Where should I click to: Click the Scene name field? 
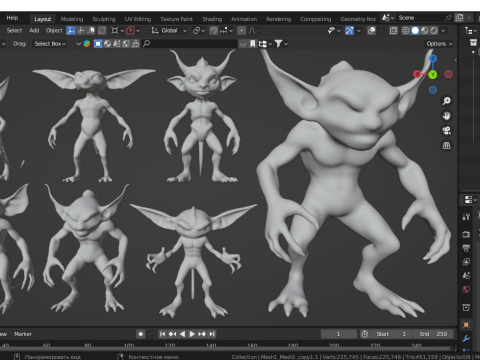click(420, 18)
